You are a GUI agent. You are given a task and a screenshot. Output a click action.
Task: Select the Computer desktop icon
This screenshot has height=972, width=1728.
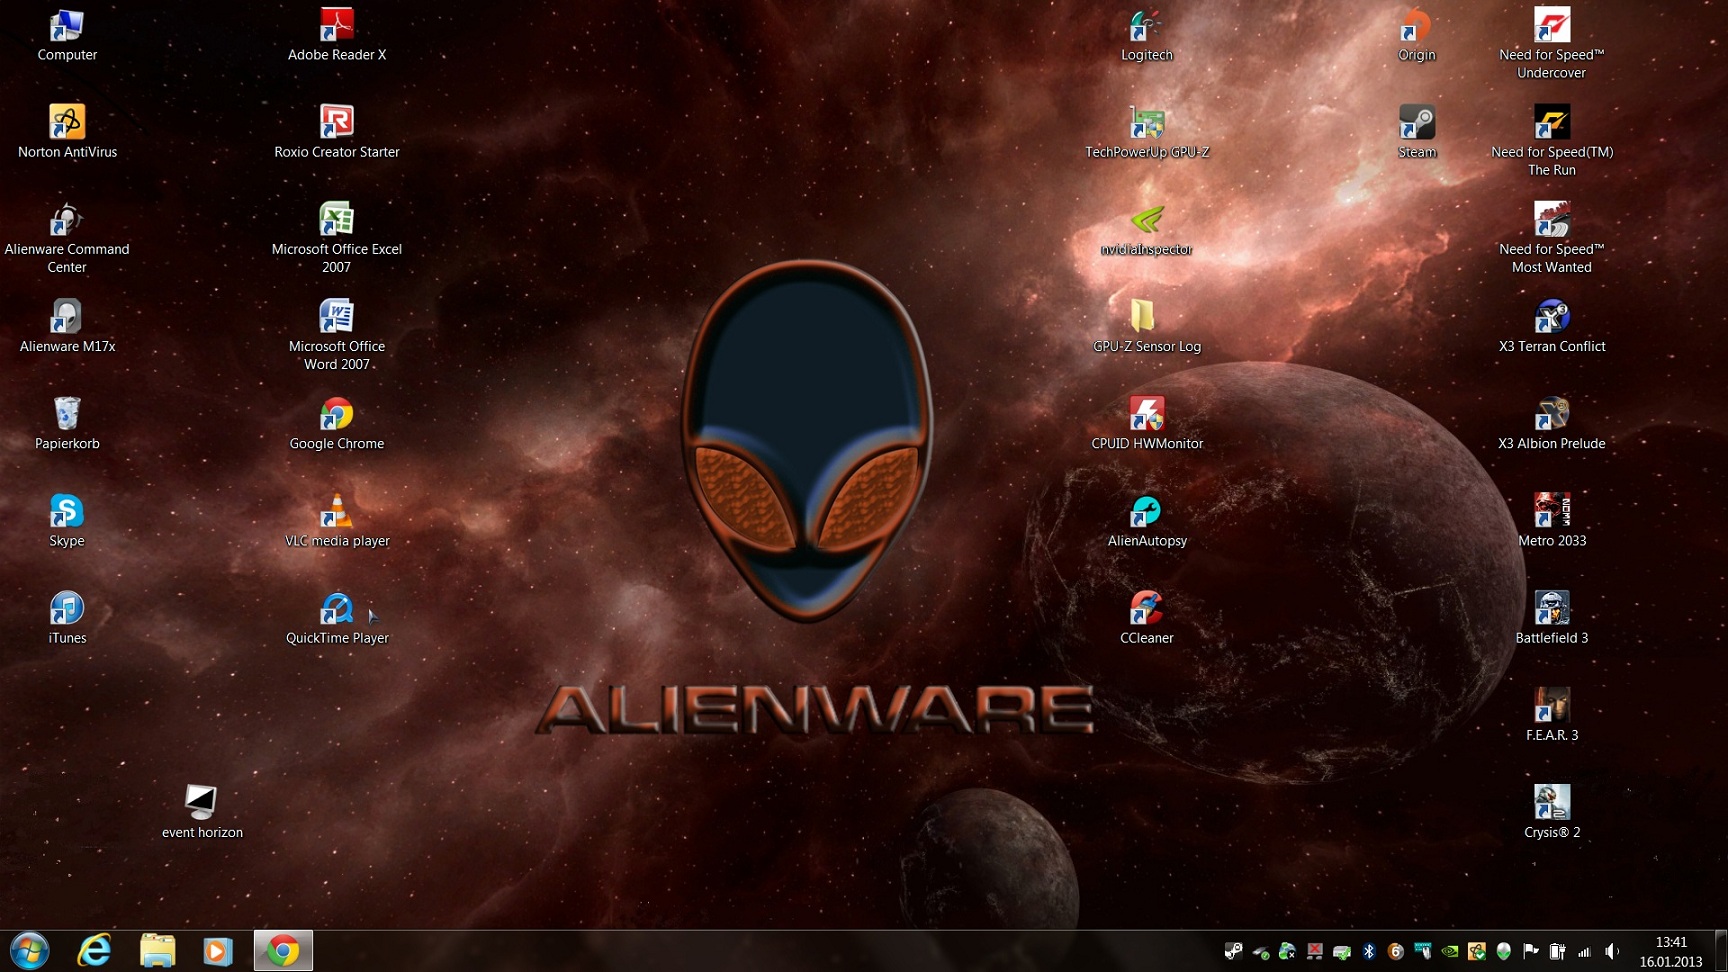tap(67, 35)
